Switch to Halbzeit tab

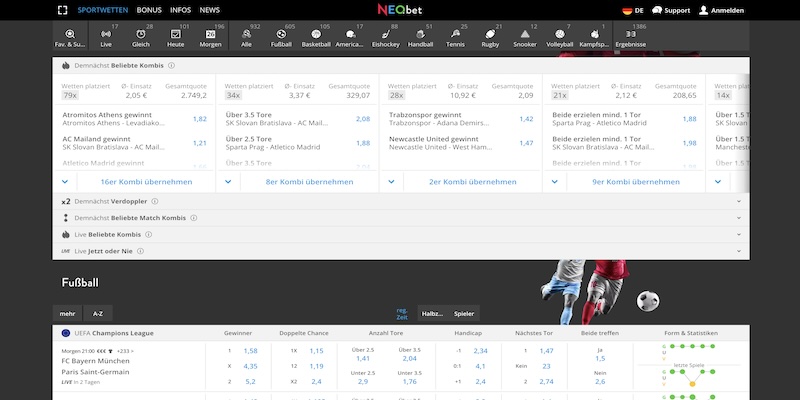pyautogui.click(x=432, y=314)
